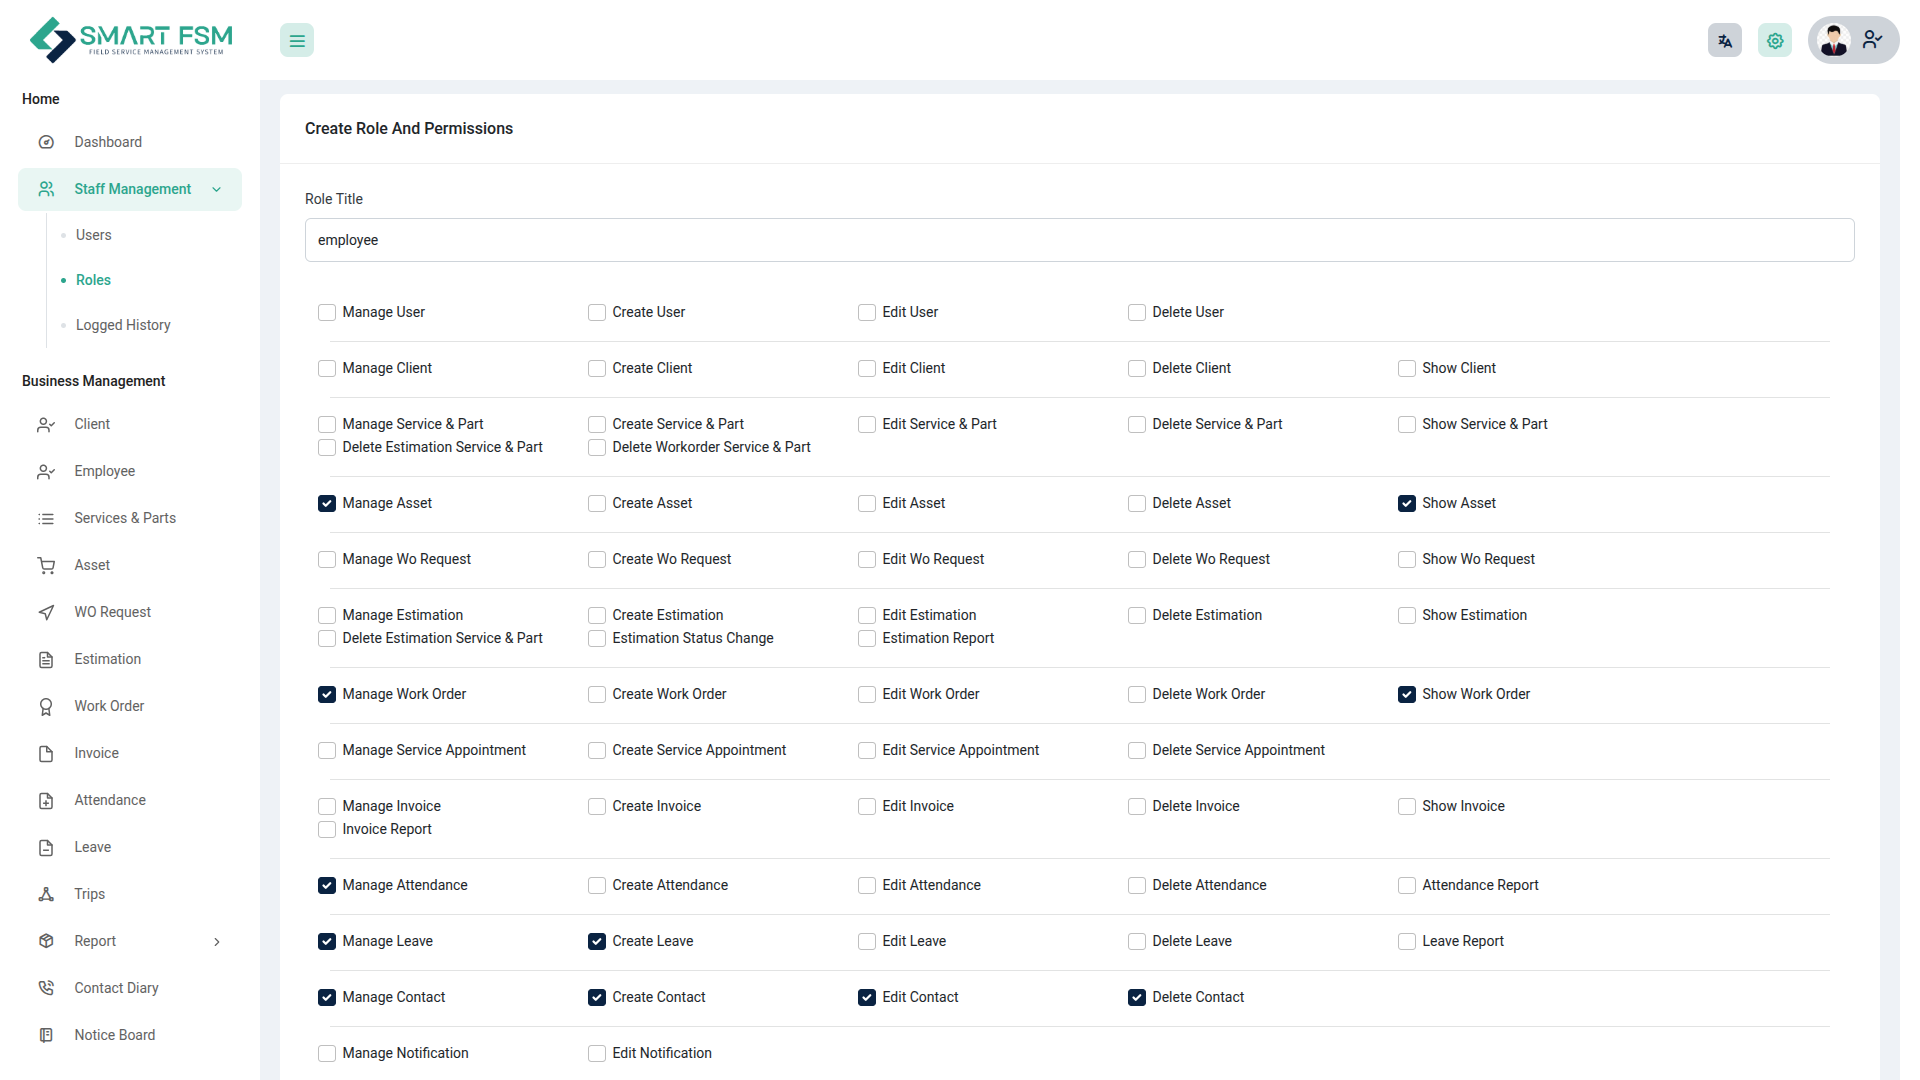Click the settings gear icon
The height and width of the screenshot is (1080, 1920).
pos(1775,41)
